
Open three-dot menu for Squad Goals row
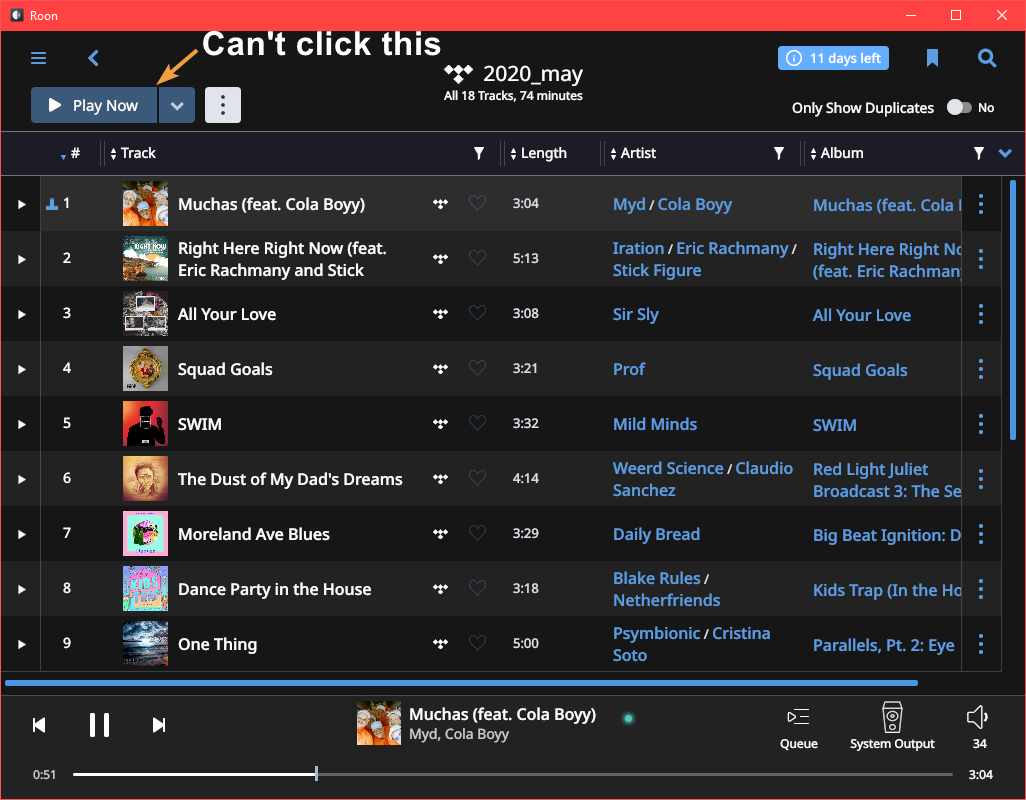coord(980,369)
